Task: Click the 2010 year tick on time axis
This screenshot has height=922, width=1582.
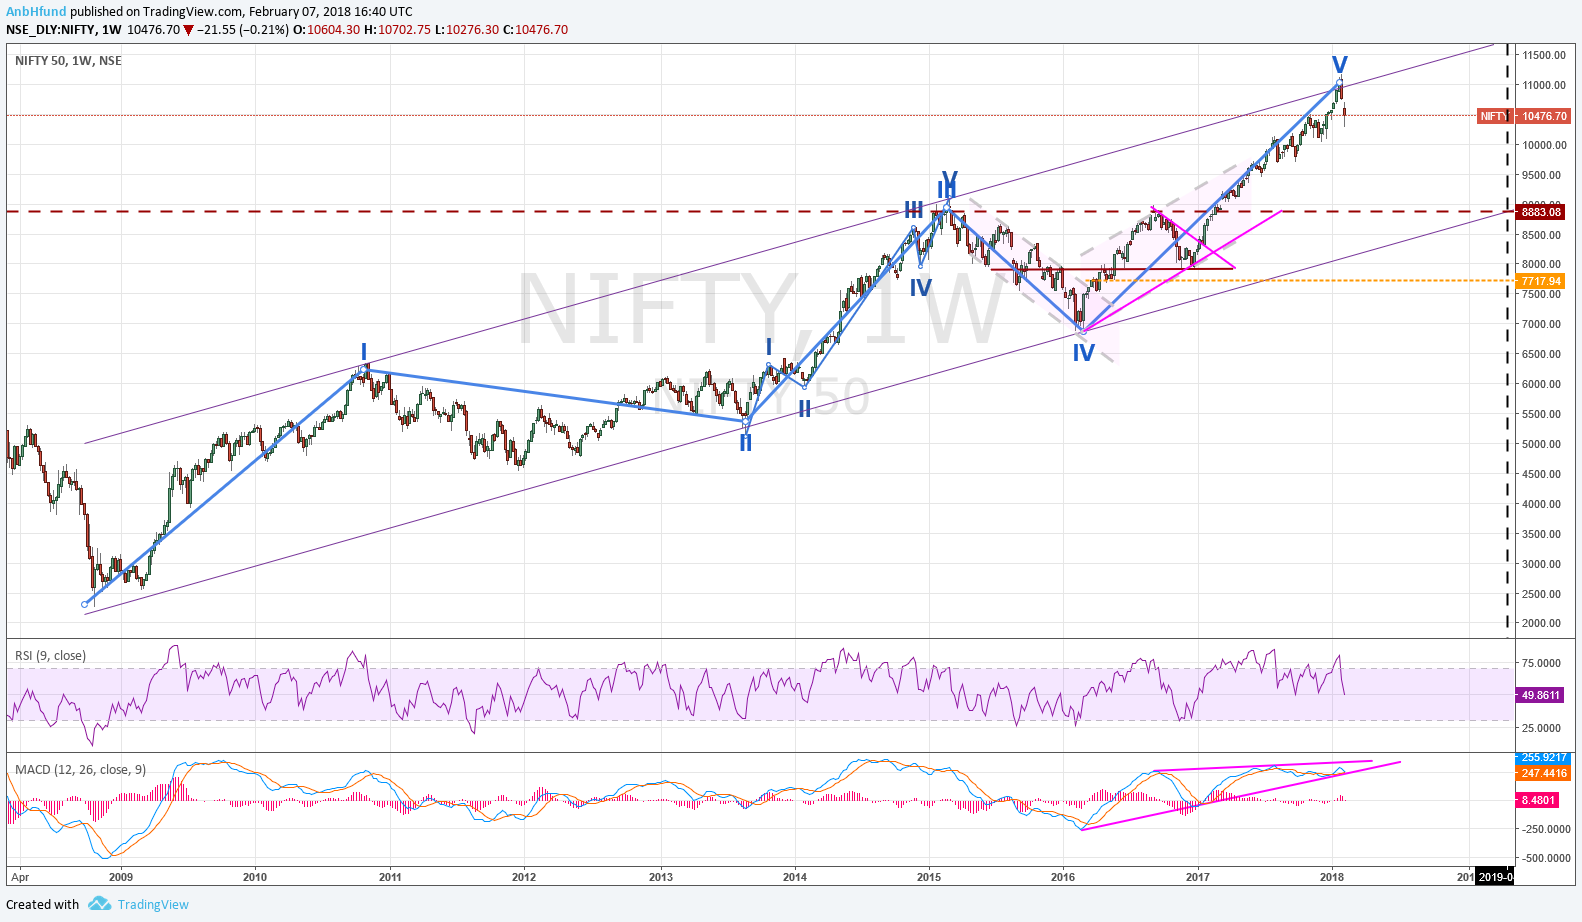Action: click(x=255, y=877)
